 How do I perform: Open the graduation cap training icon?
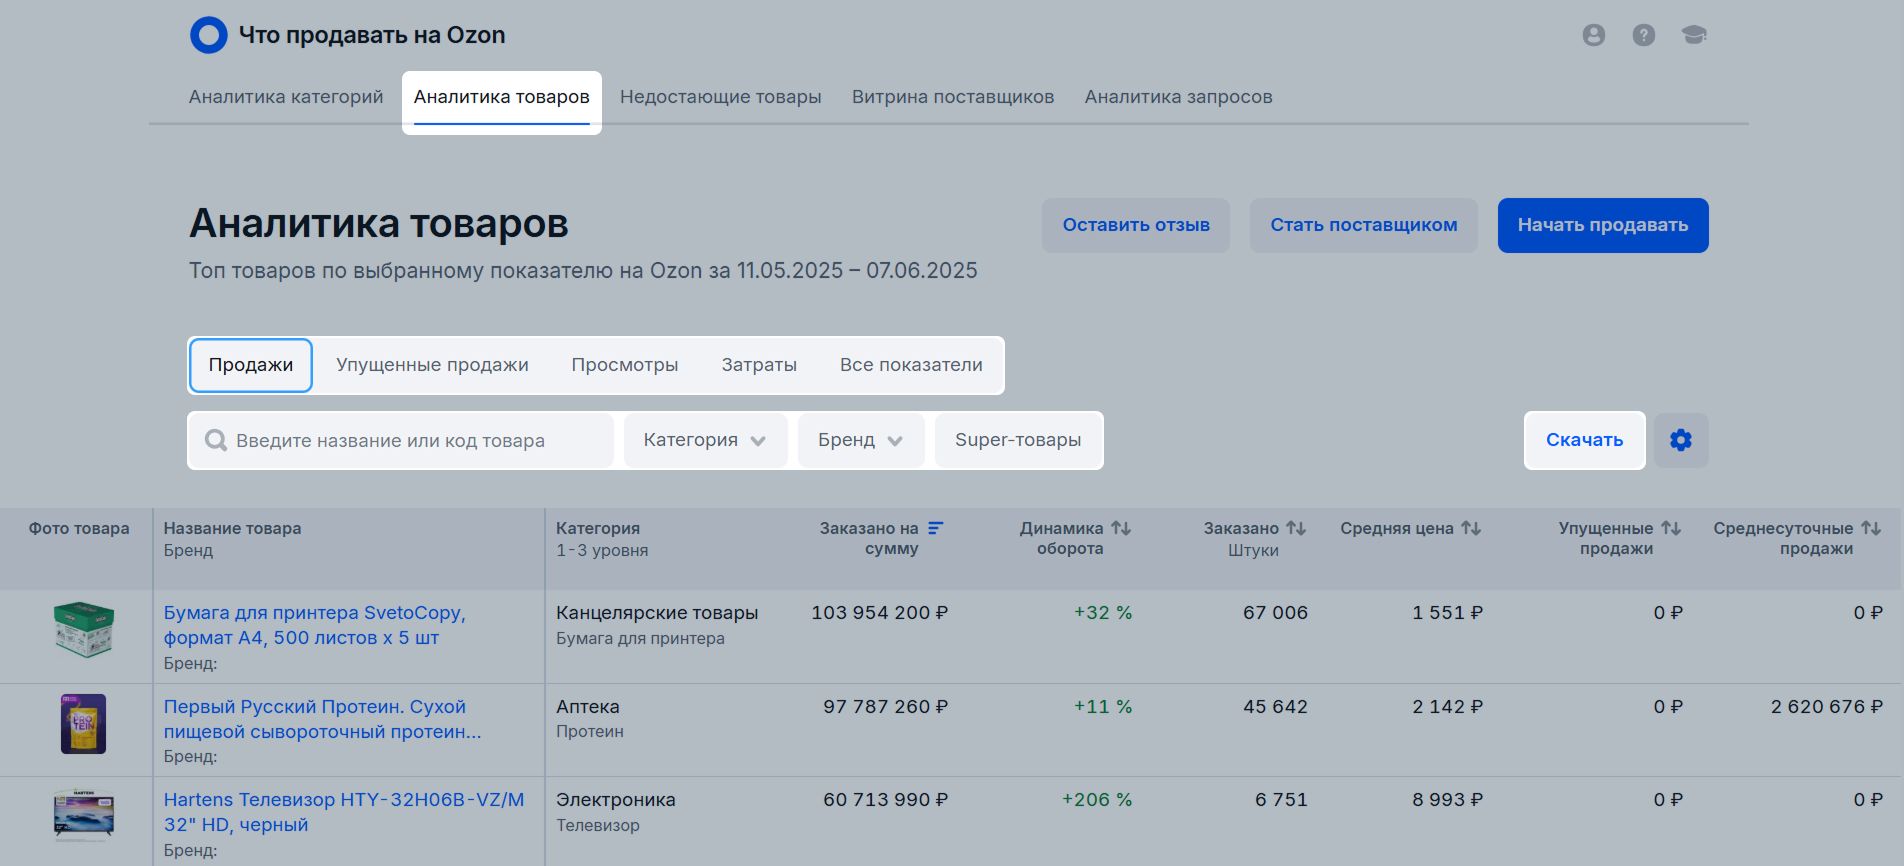point(1694,35)
